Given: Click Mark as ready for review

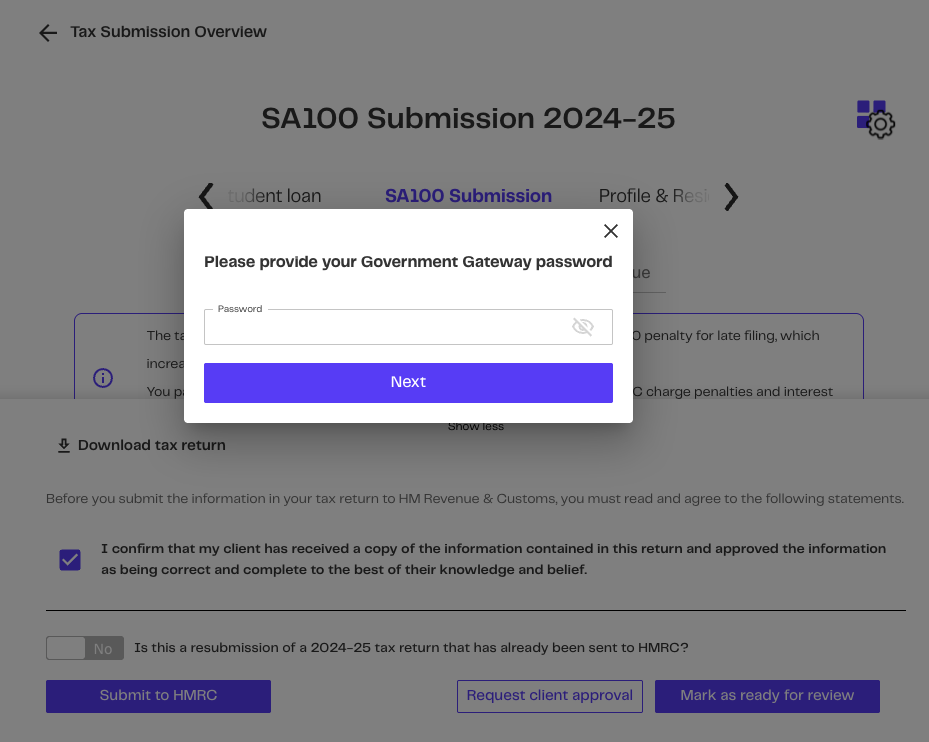Looking at the screenshot, I should 767,696.
